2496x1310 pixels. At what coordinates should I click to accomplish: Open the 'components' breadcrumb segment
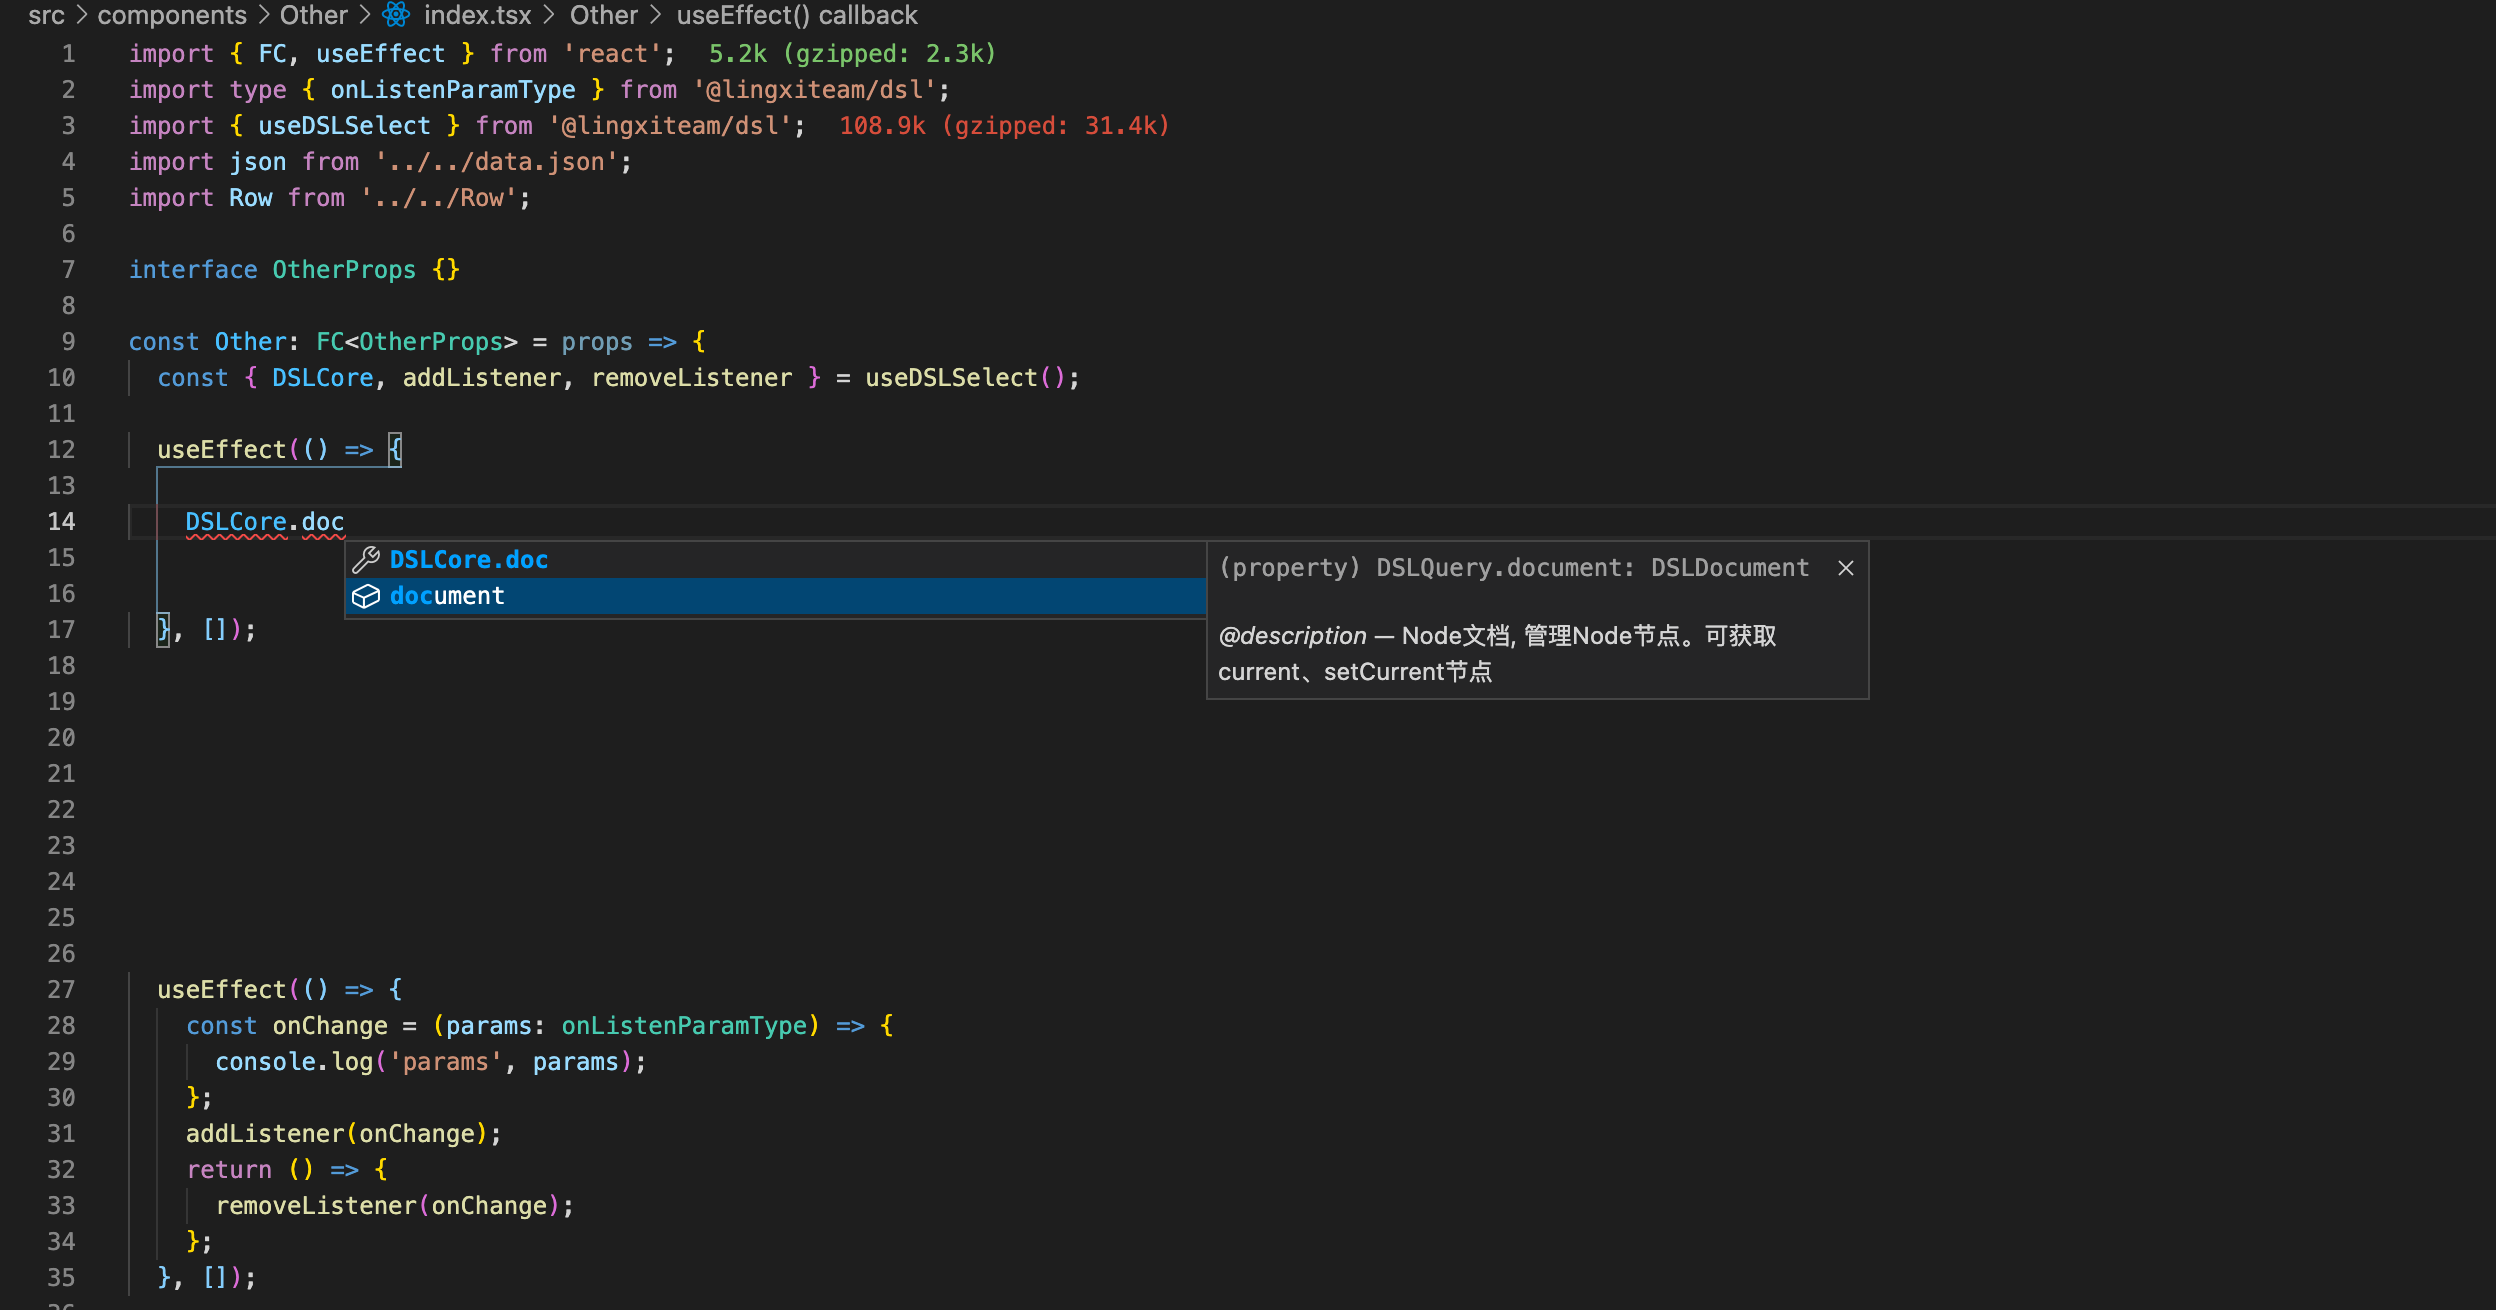[172, 15]
